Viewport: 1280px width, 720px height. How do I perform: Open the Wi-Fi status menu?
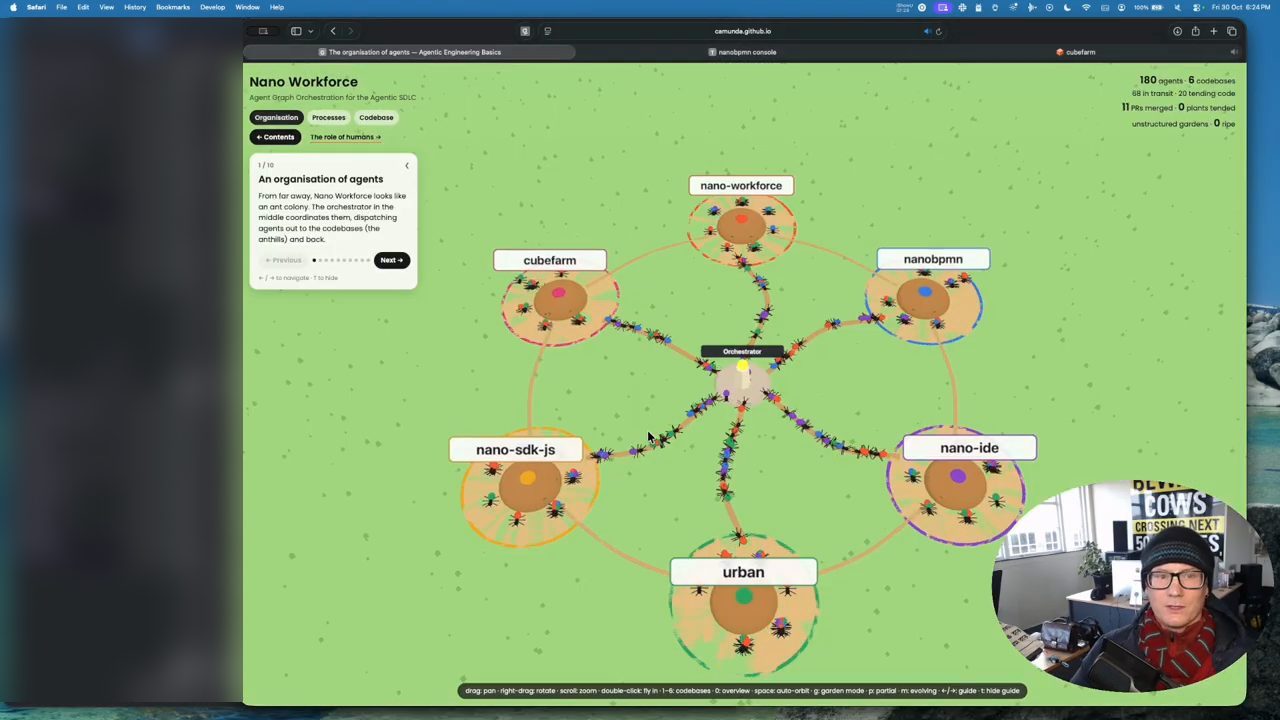(x=1086, y=7)
